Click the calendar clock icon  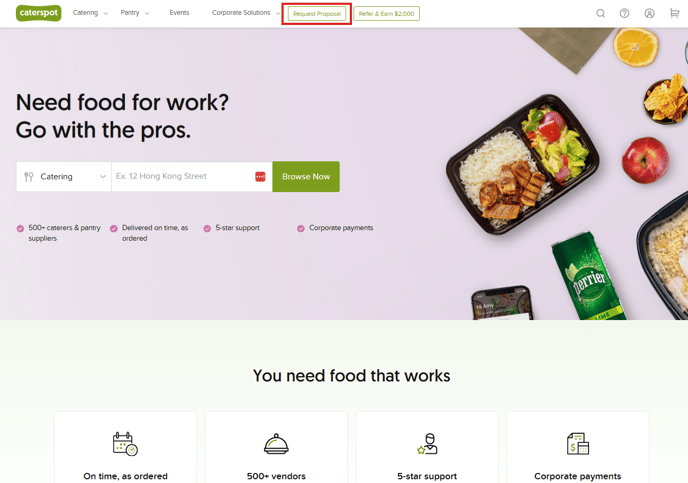[x=125, y=444]
